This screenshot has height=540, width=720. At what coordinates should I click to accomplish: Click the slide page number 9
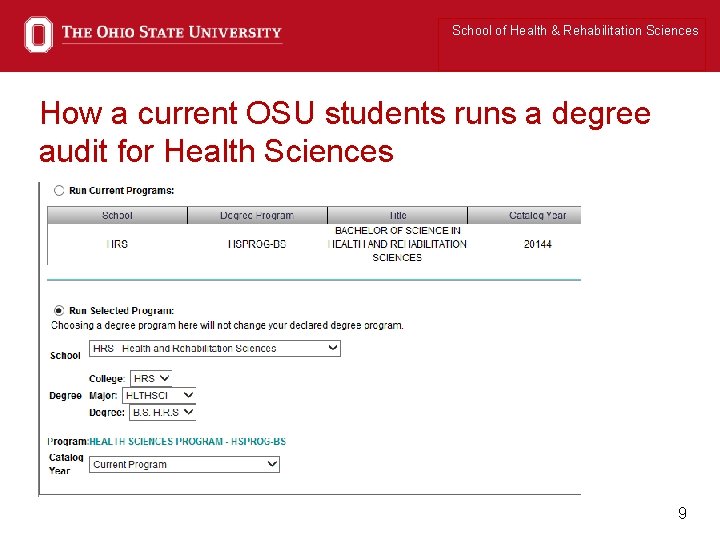682,513
